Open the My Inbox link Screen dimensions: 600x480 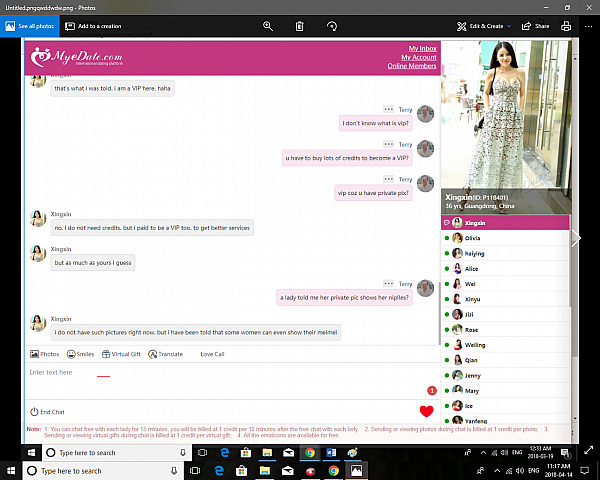pos(422,48)
